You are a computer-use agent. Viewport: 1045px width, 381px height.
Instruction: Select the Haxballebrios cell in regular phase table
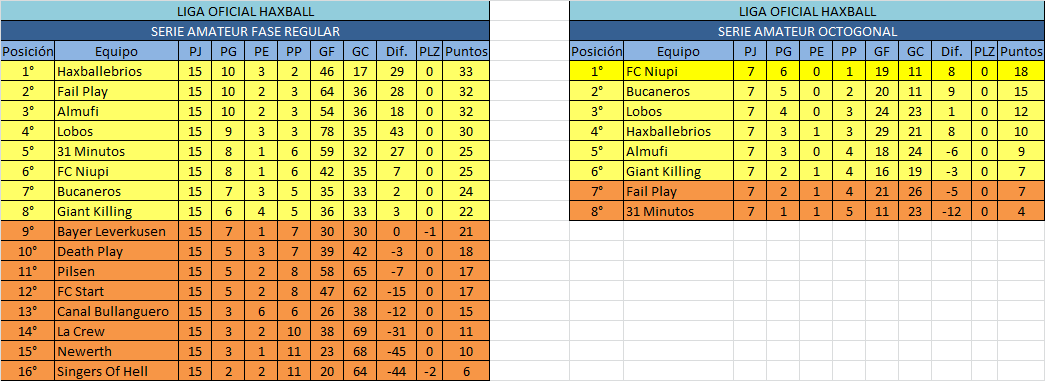pyautogui.click(x=117, y=71)
